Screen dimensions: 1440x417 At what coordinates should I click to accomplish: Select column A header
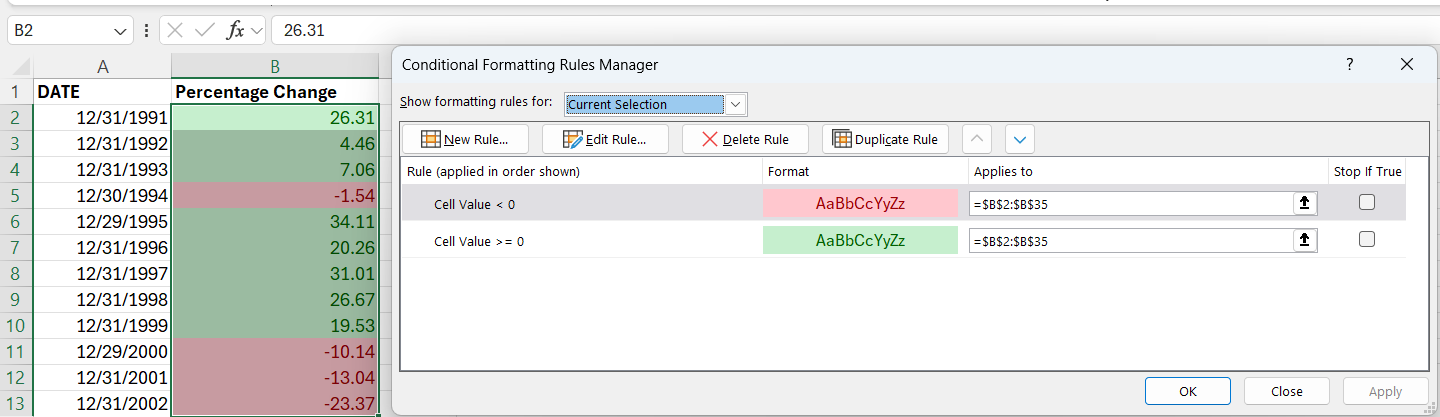(x=102, y=66)
